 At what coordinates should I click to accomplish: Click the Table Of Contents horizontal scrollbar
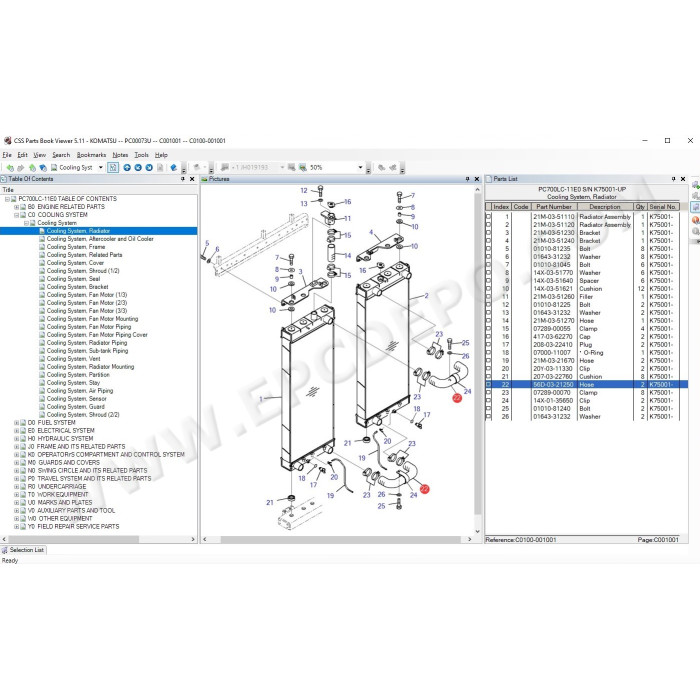point(98,540)
